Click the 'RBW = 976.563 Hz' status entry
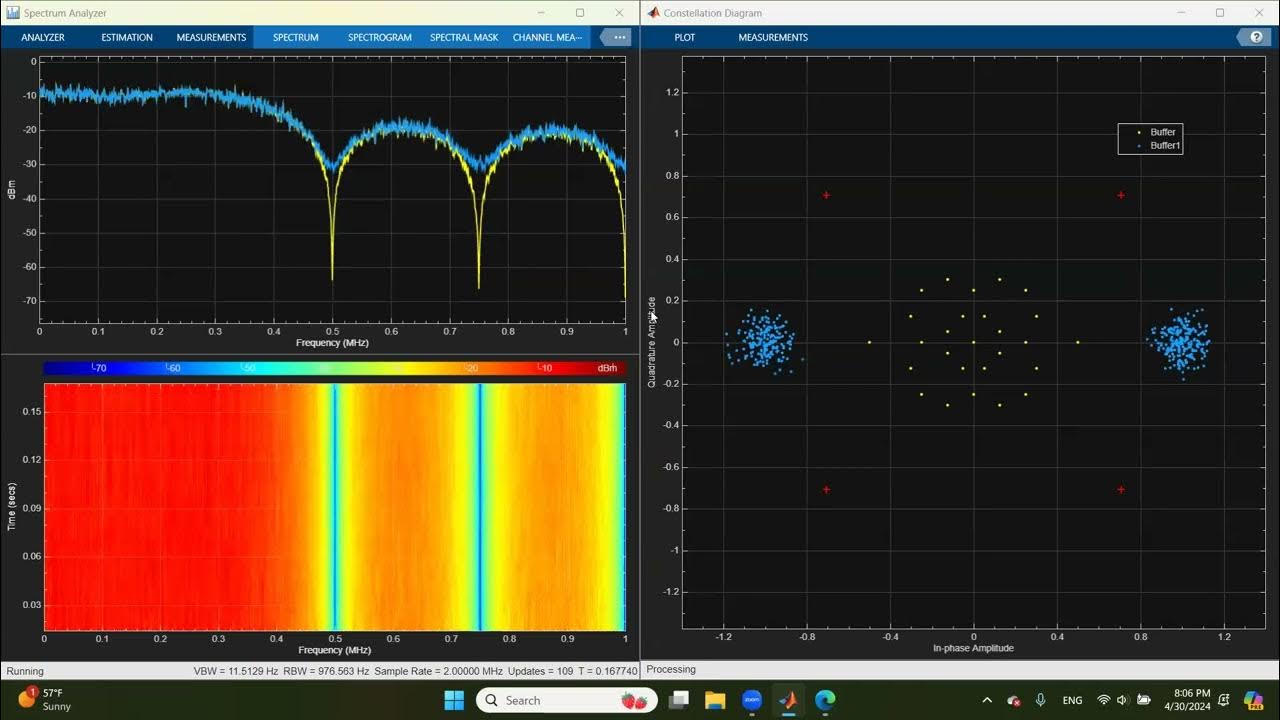This screenshot has height=720, width=1280. click(326, 671)
